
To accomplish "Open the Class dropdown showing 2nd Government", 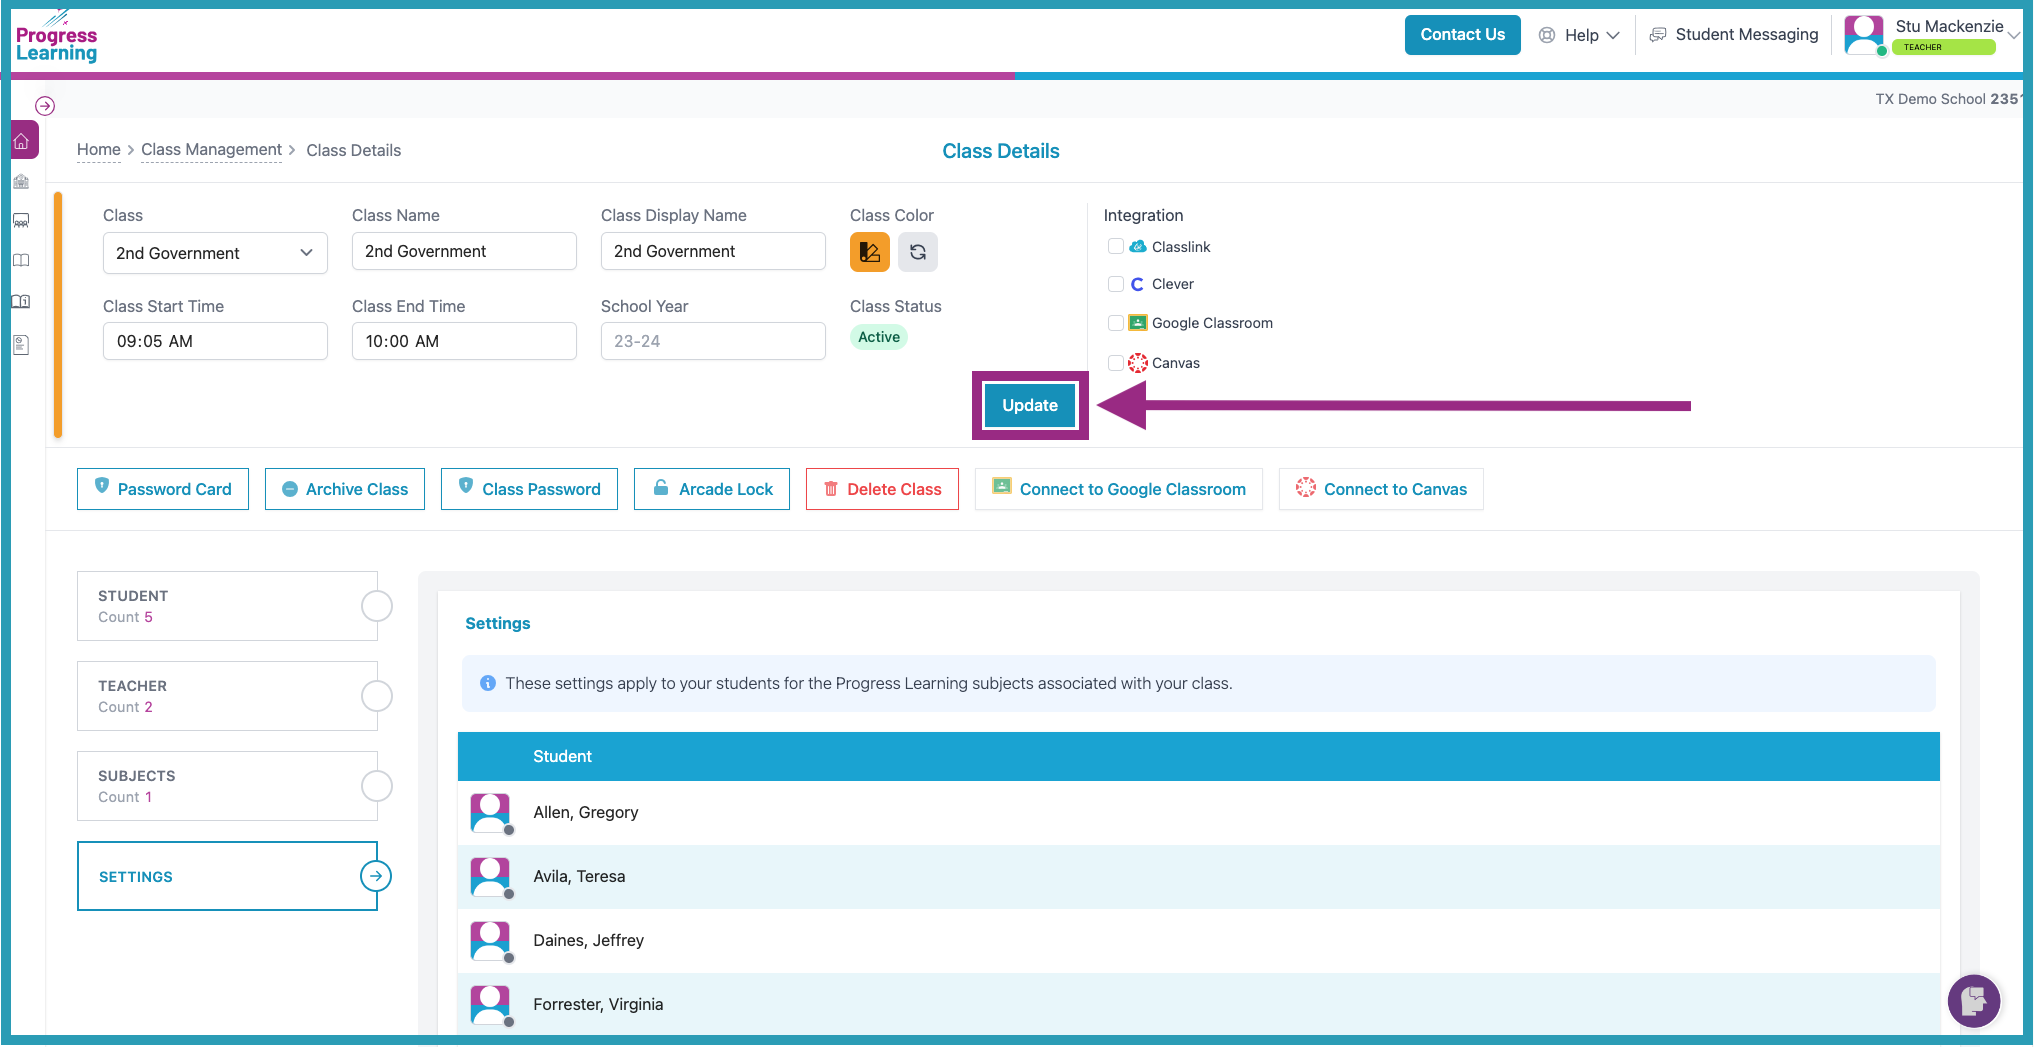I will click(215, 253).
